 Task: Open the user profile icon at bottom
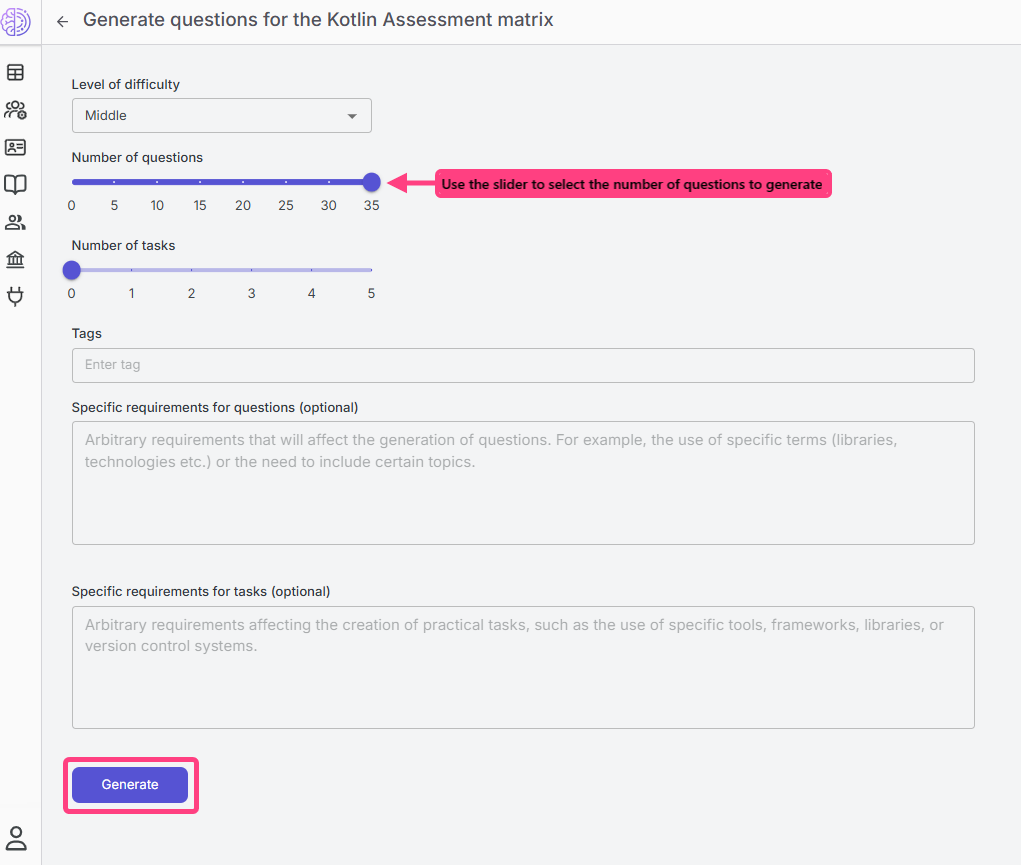tap(16, 838)
